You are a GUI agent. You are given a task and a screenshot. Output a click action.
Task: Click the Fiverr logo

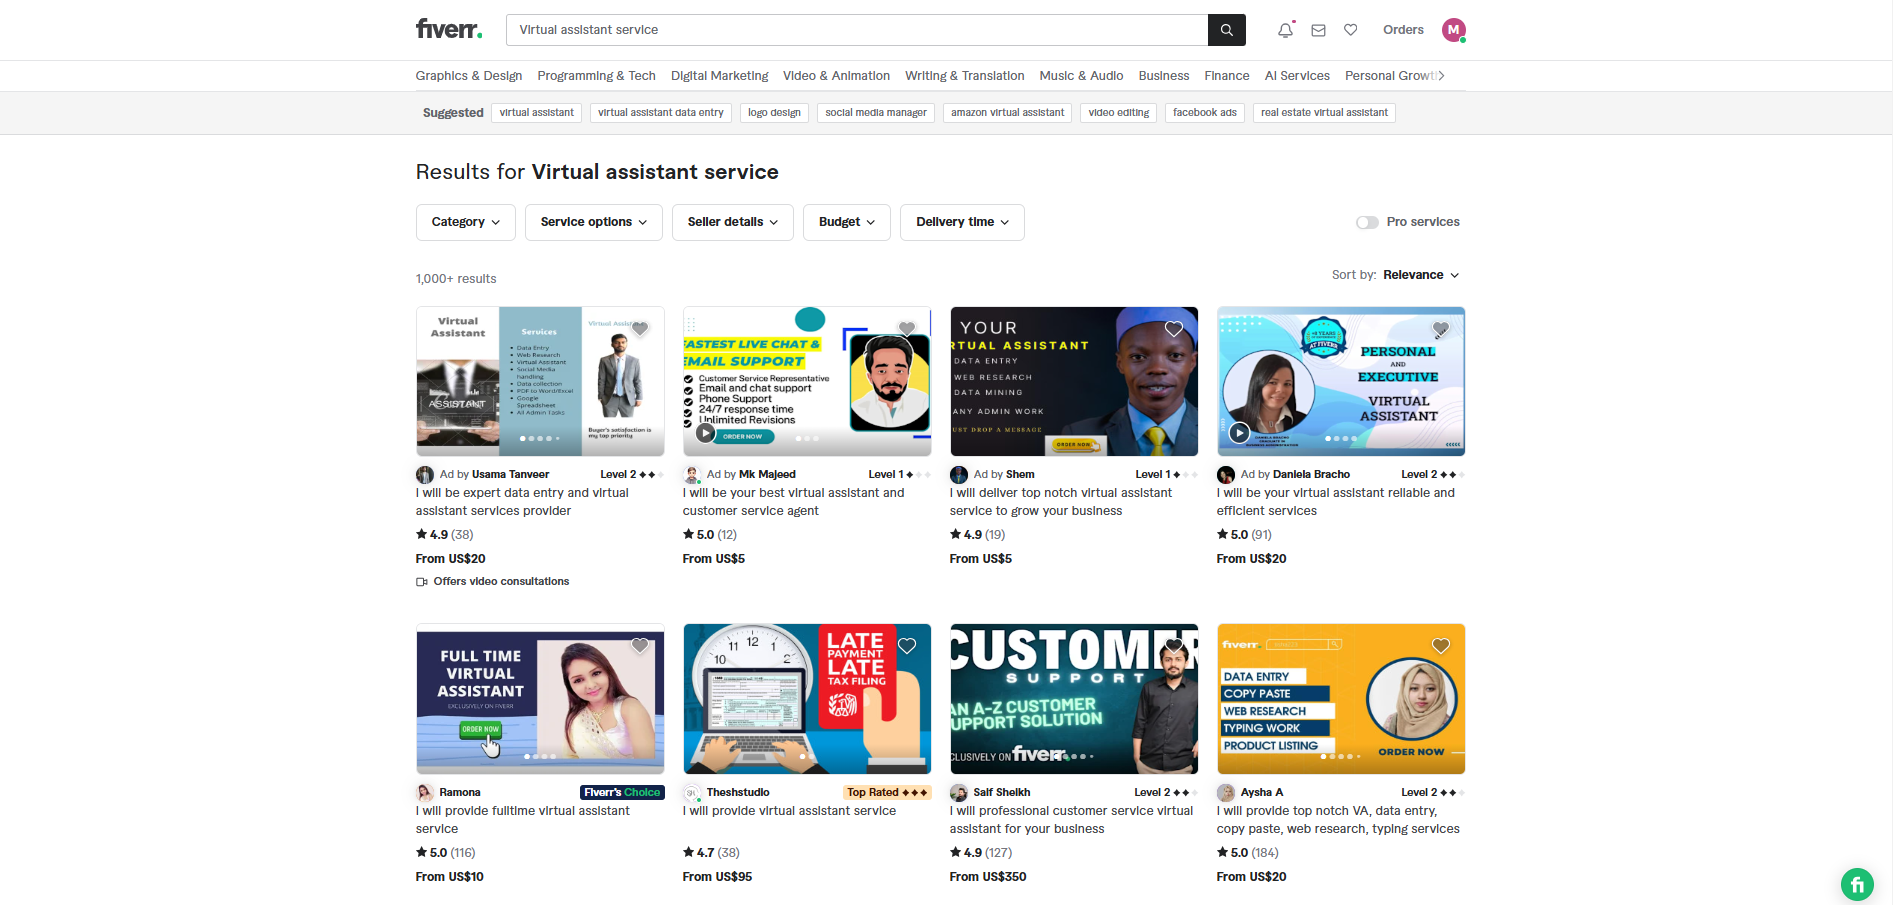point(449,29)
